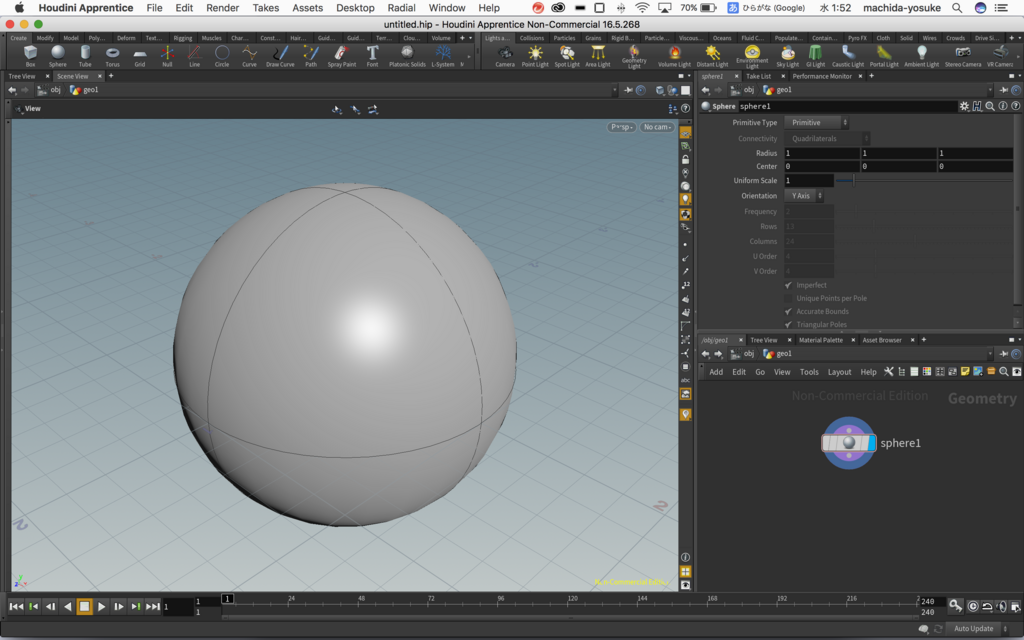Toggle Triangular Poles checkbox
The width and height of the screenshot is (1024, 640).
click(x=788, y=325)
